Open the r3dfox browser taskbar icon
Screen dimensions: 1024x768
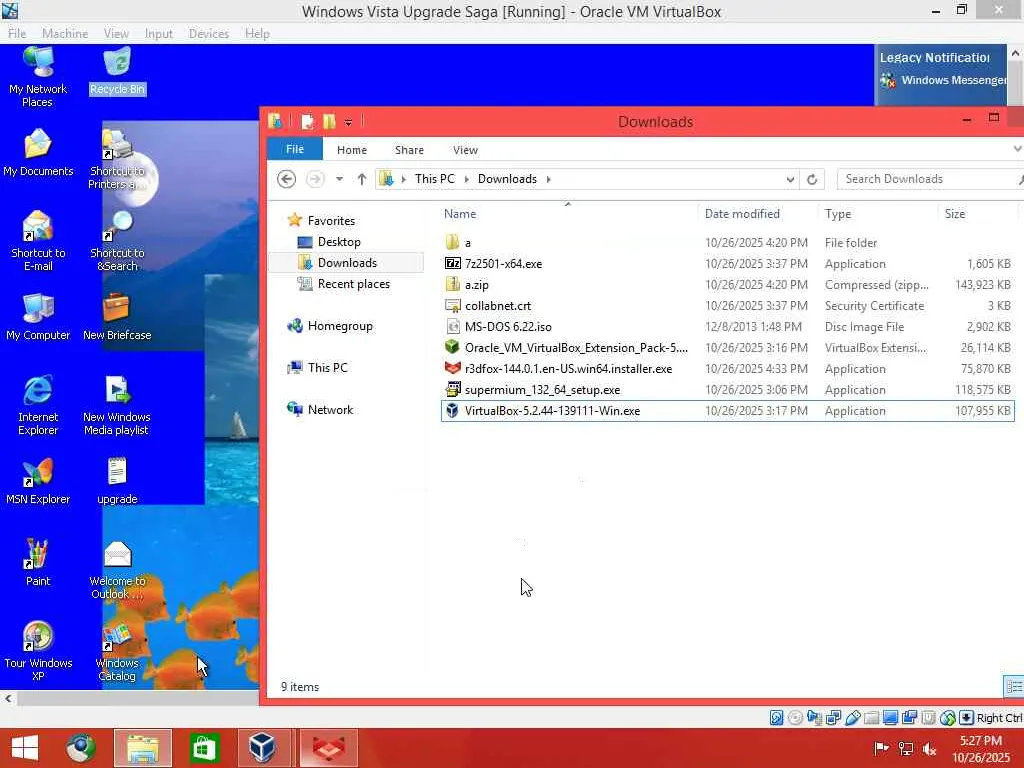pos(329,748)
